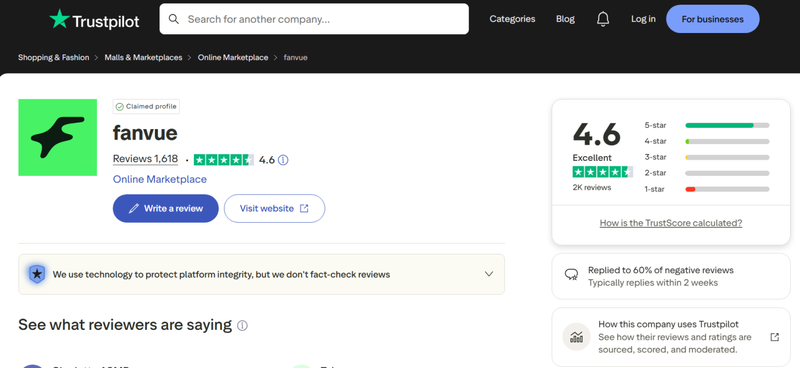Open the notifications bell

[x=603, y=19]
